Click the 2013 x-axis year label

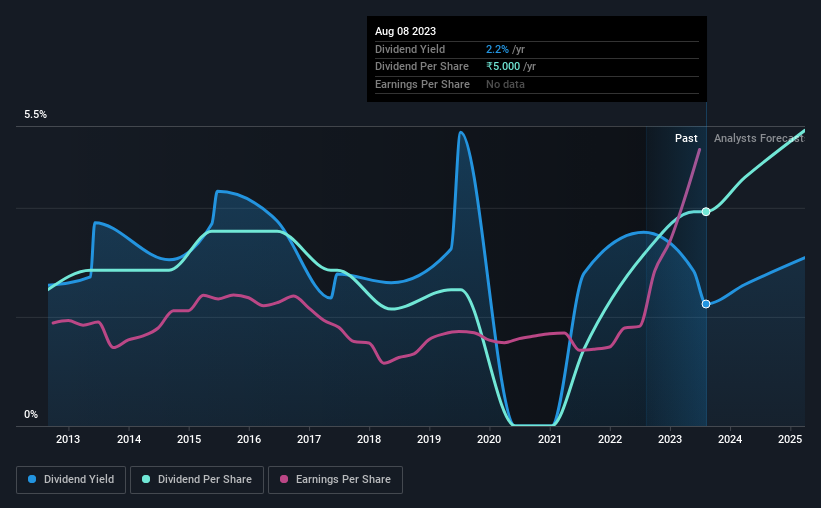pyautogui.click(x=68, y=439)
